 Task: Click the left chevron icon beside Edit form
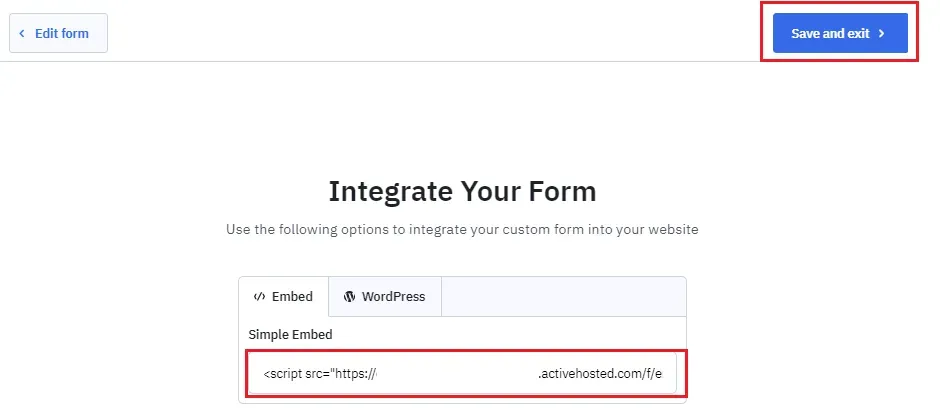22,34
